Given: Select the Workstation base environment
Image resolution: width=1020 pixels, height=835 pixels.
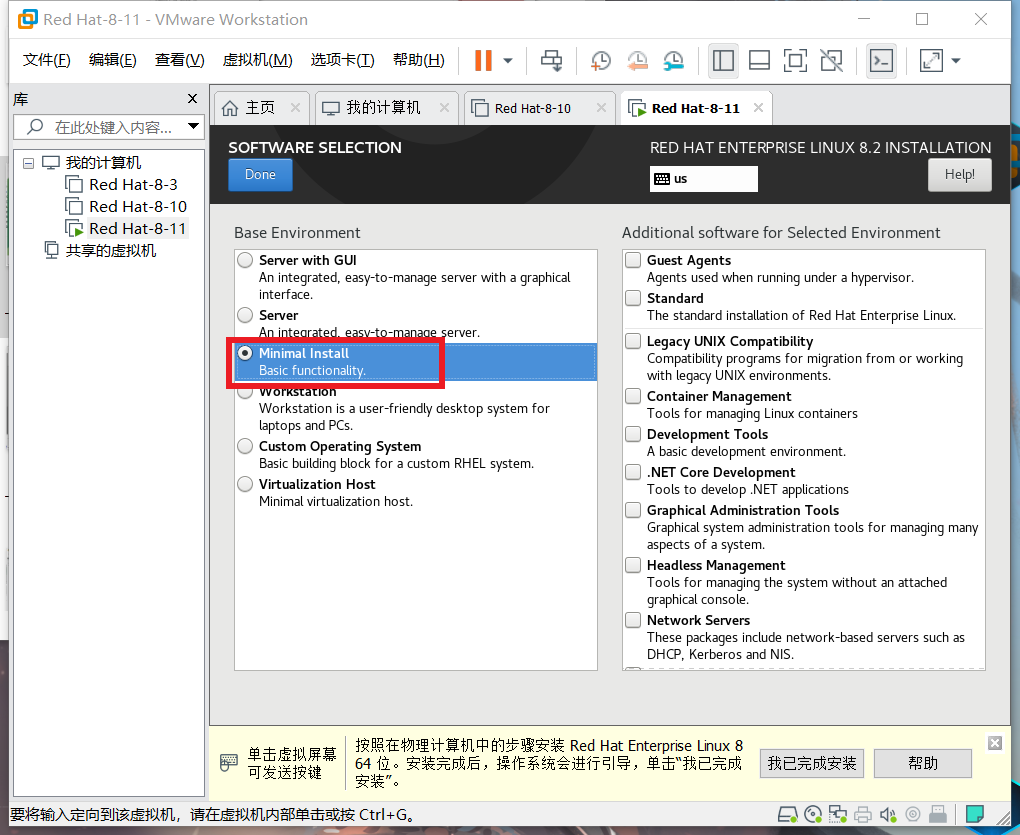Looking at the screenshot, I should pos(245,392).
